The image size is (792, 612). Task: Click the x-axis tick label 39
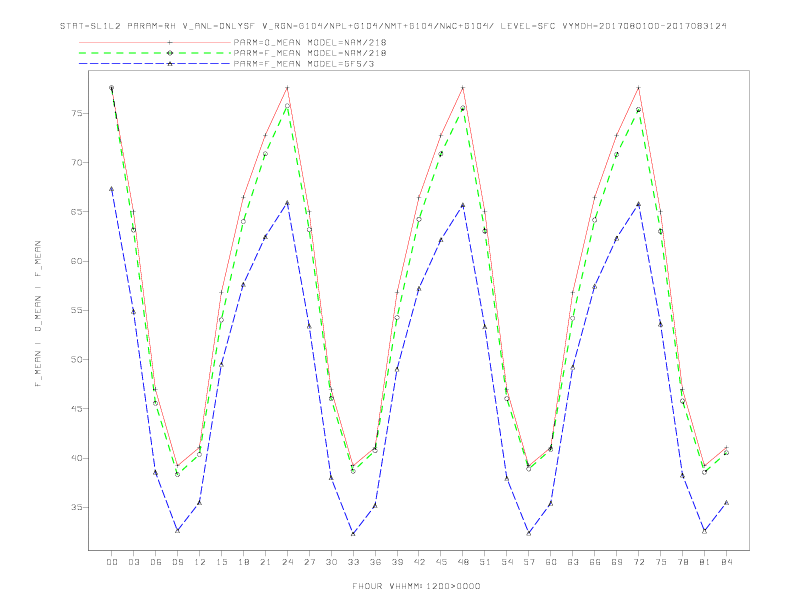click(x=397, y=562)
